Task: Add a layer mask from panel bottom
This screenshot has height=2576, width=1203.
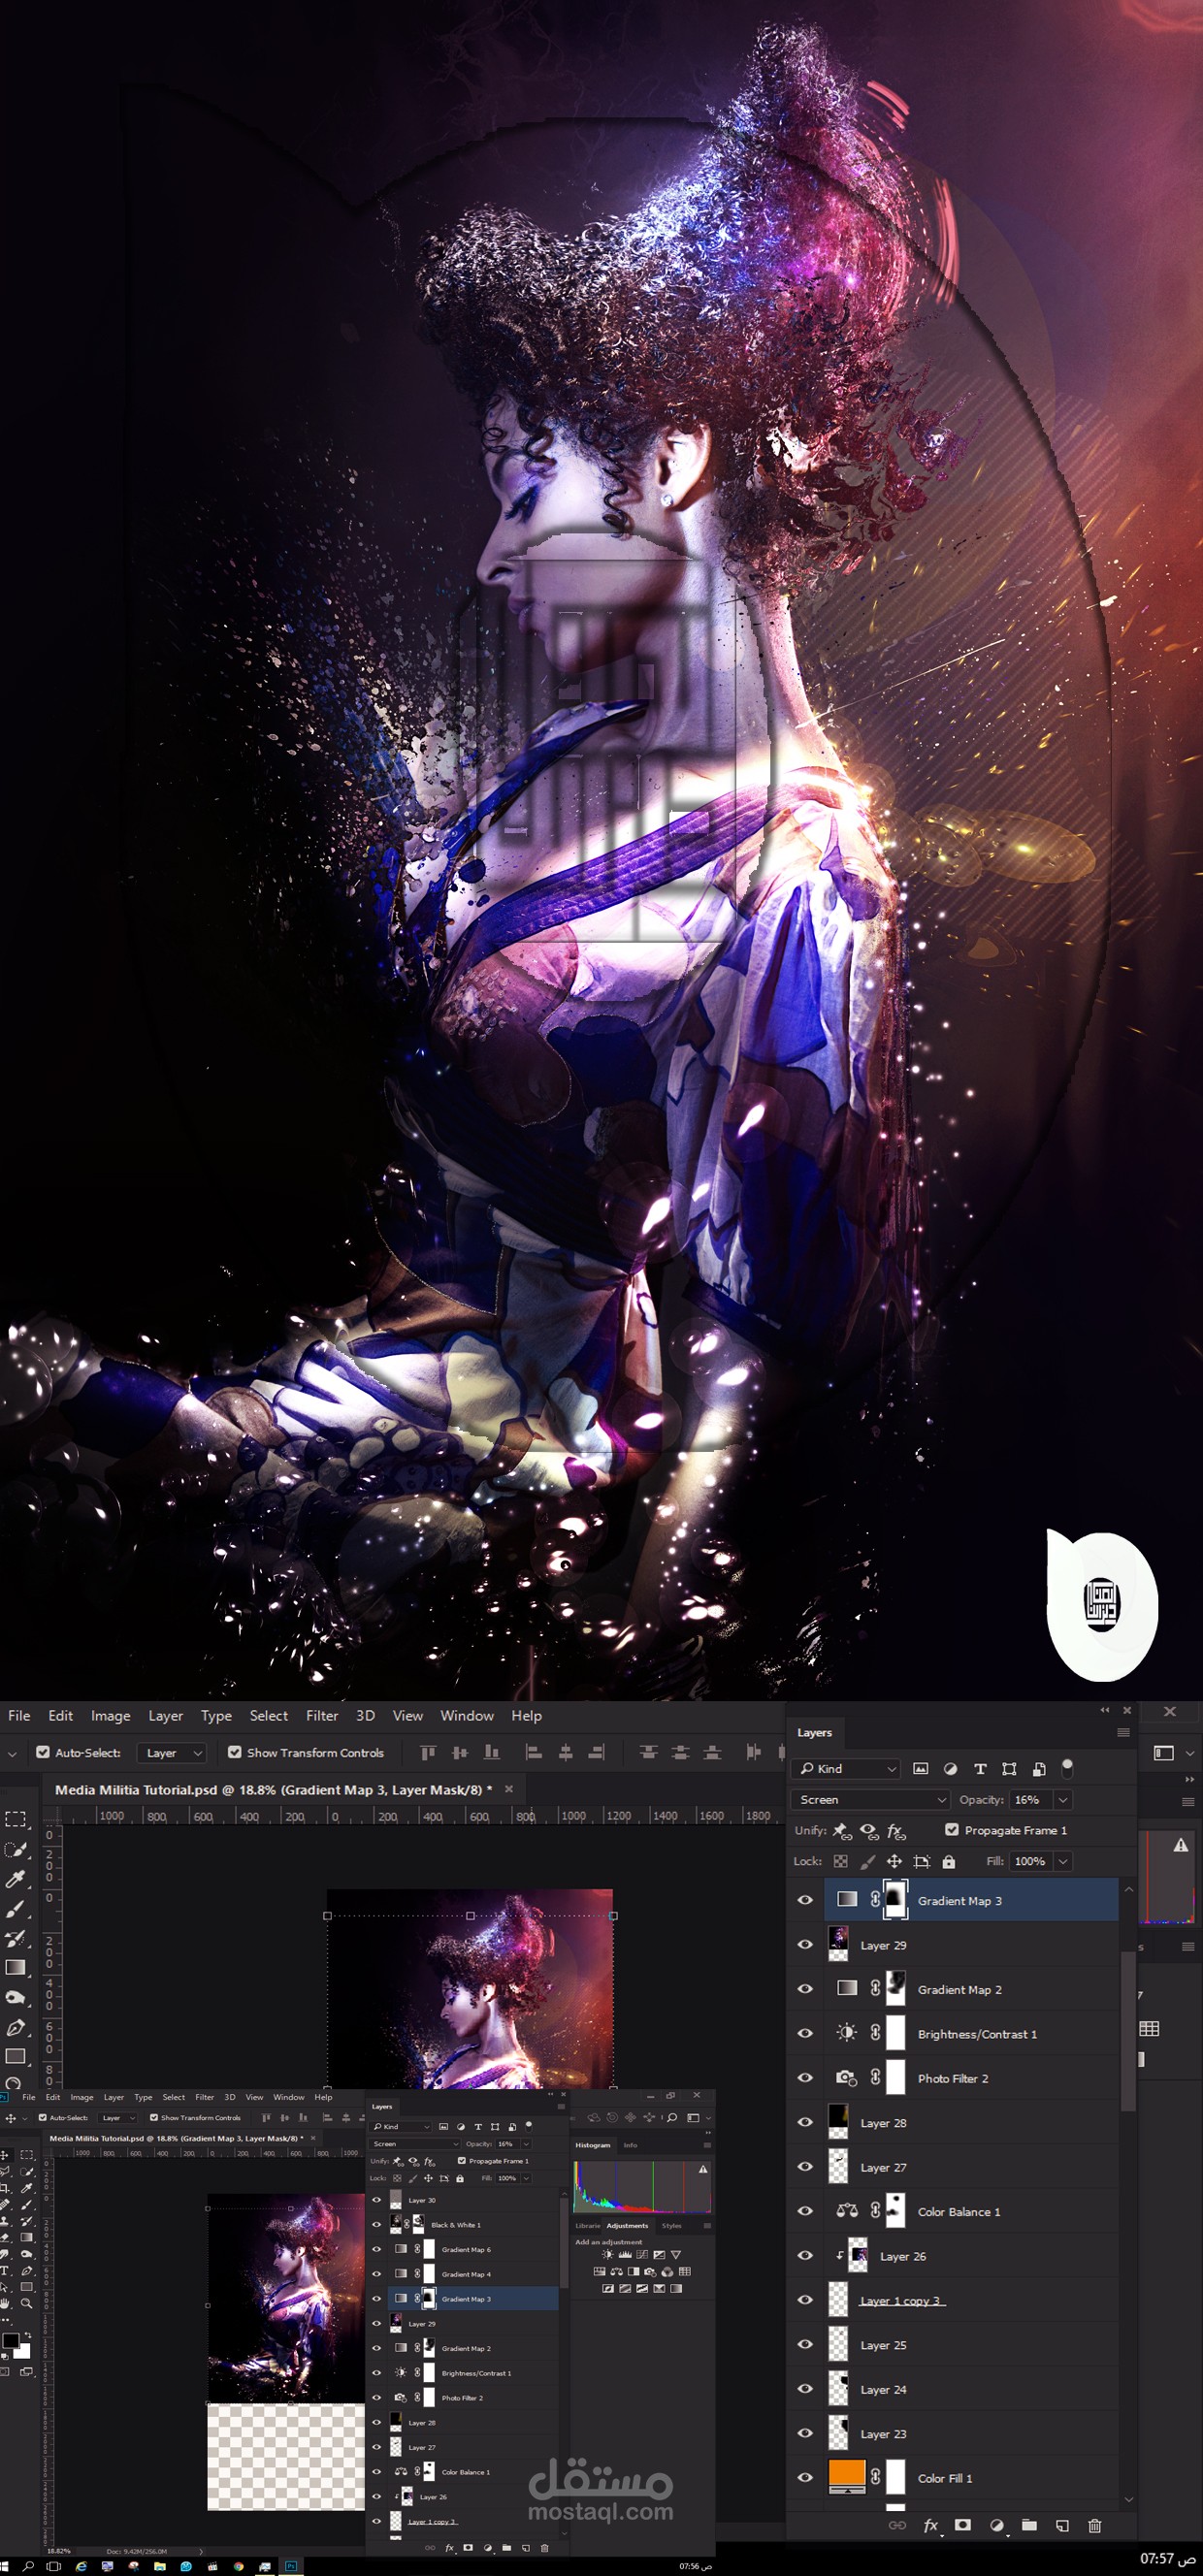Action: pyautogui.click(x=963, y=2526)
